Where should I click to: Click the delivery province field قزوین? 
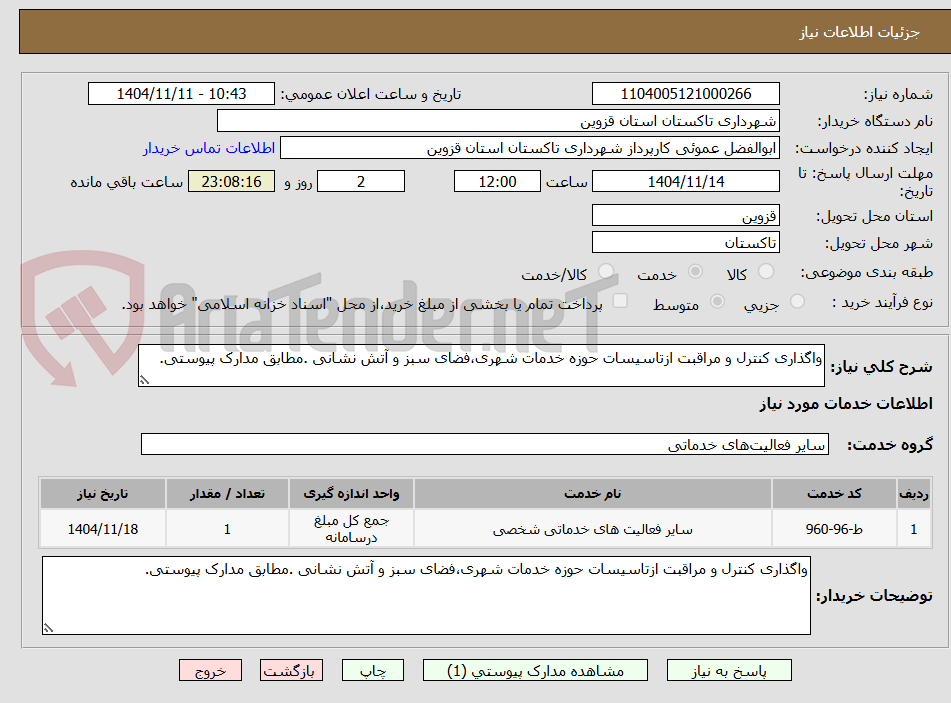coord(685,215)
